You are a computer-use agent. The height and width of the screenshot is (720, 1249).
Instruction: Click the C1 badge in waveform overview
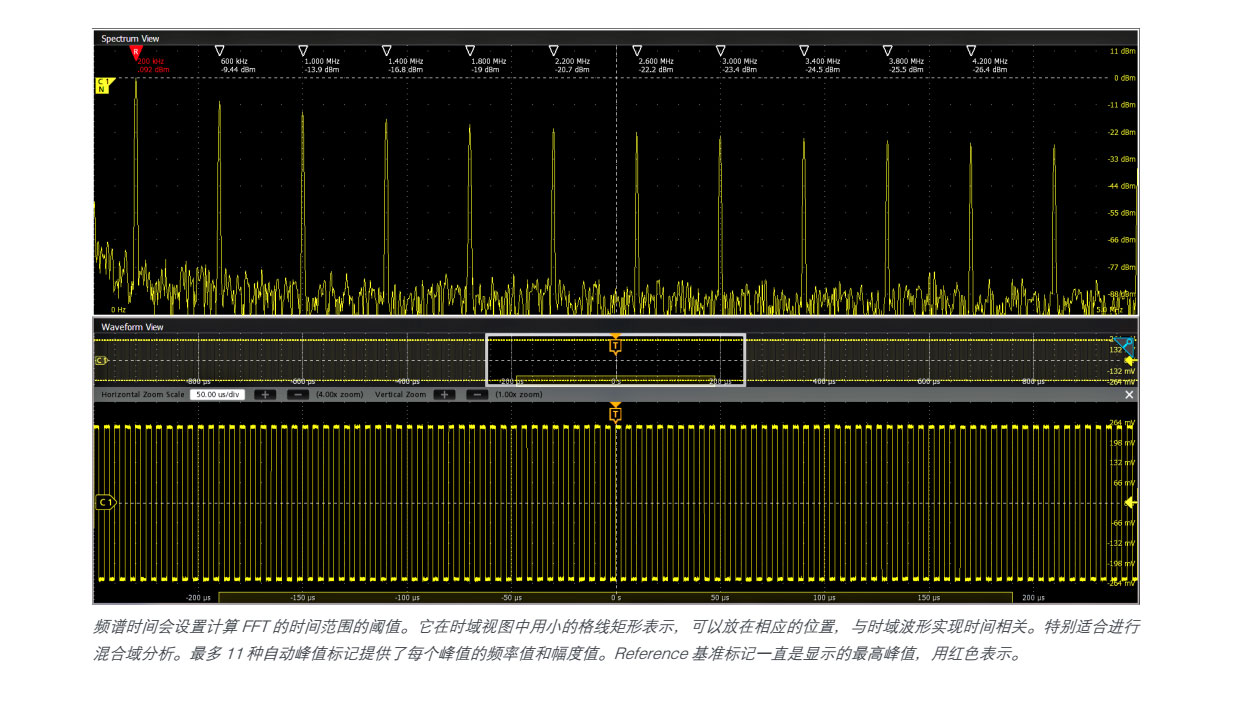tap(101, 360)
